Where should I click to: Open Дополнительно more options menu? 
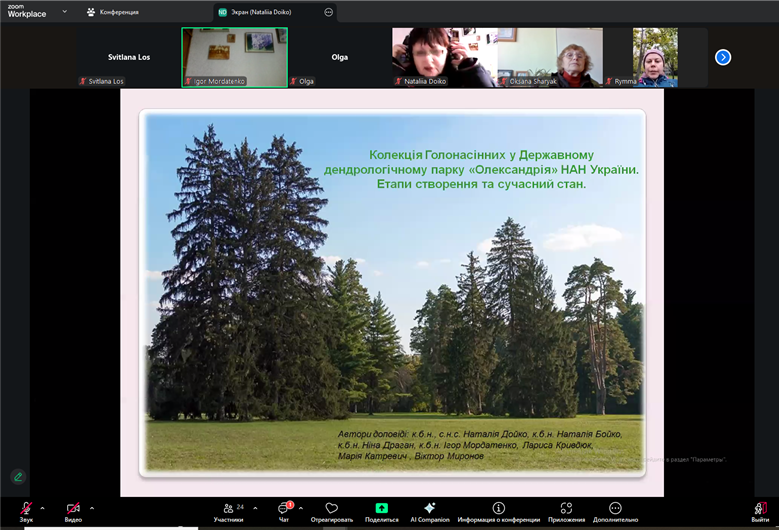point(615,509)
